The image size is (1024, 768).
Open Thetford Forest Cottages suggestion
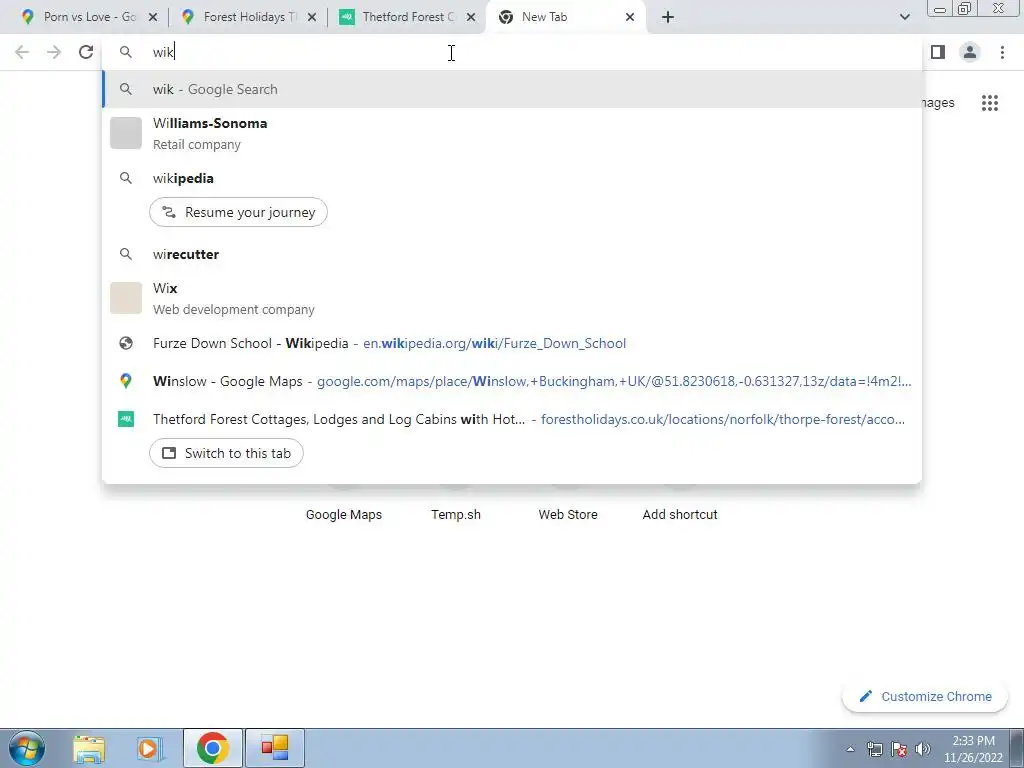click(x=512, y=419)
